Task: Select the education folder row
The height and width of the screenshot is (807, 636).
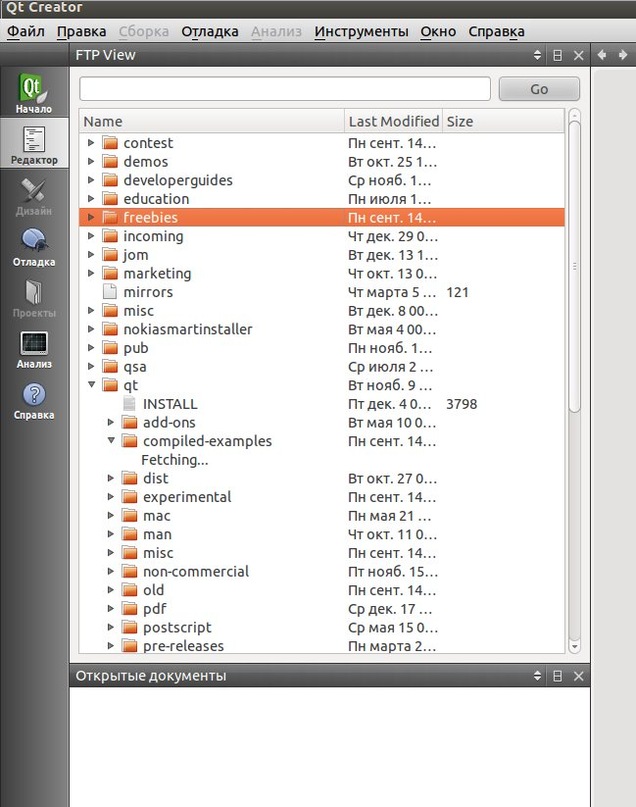Action: (x=322, y=199)
